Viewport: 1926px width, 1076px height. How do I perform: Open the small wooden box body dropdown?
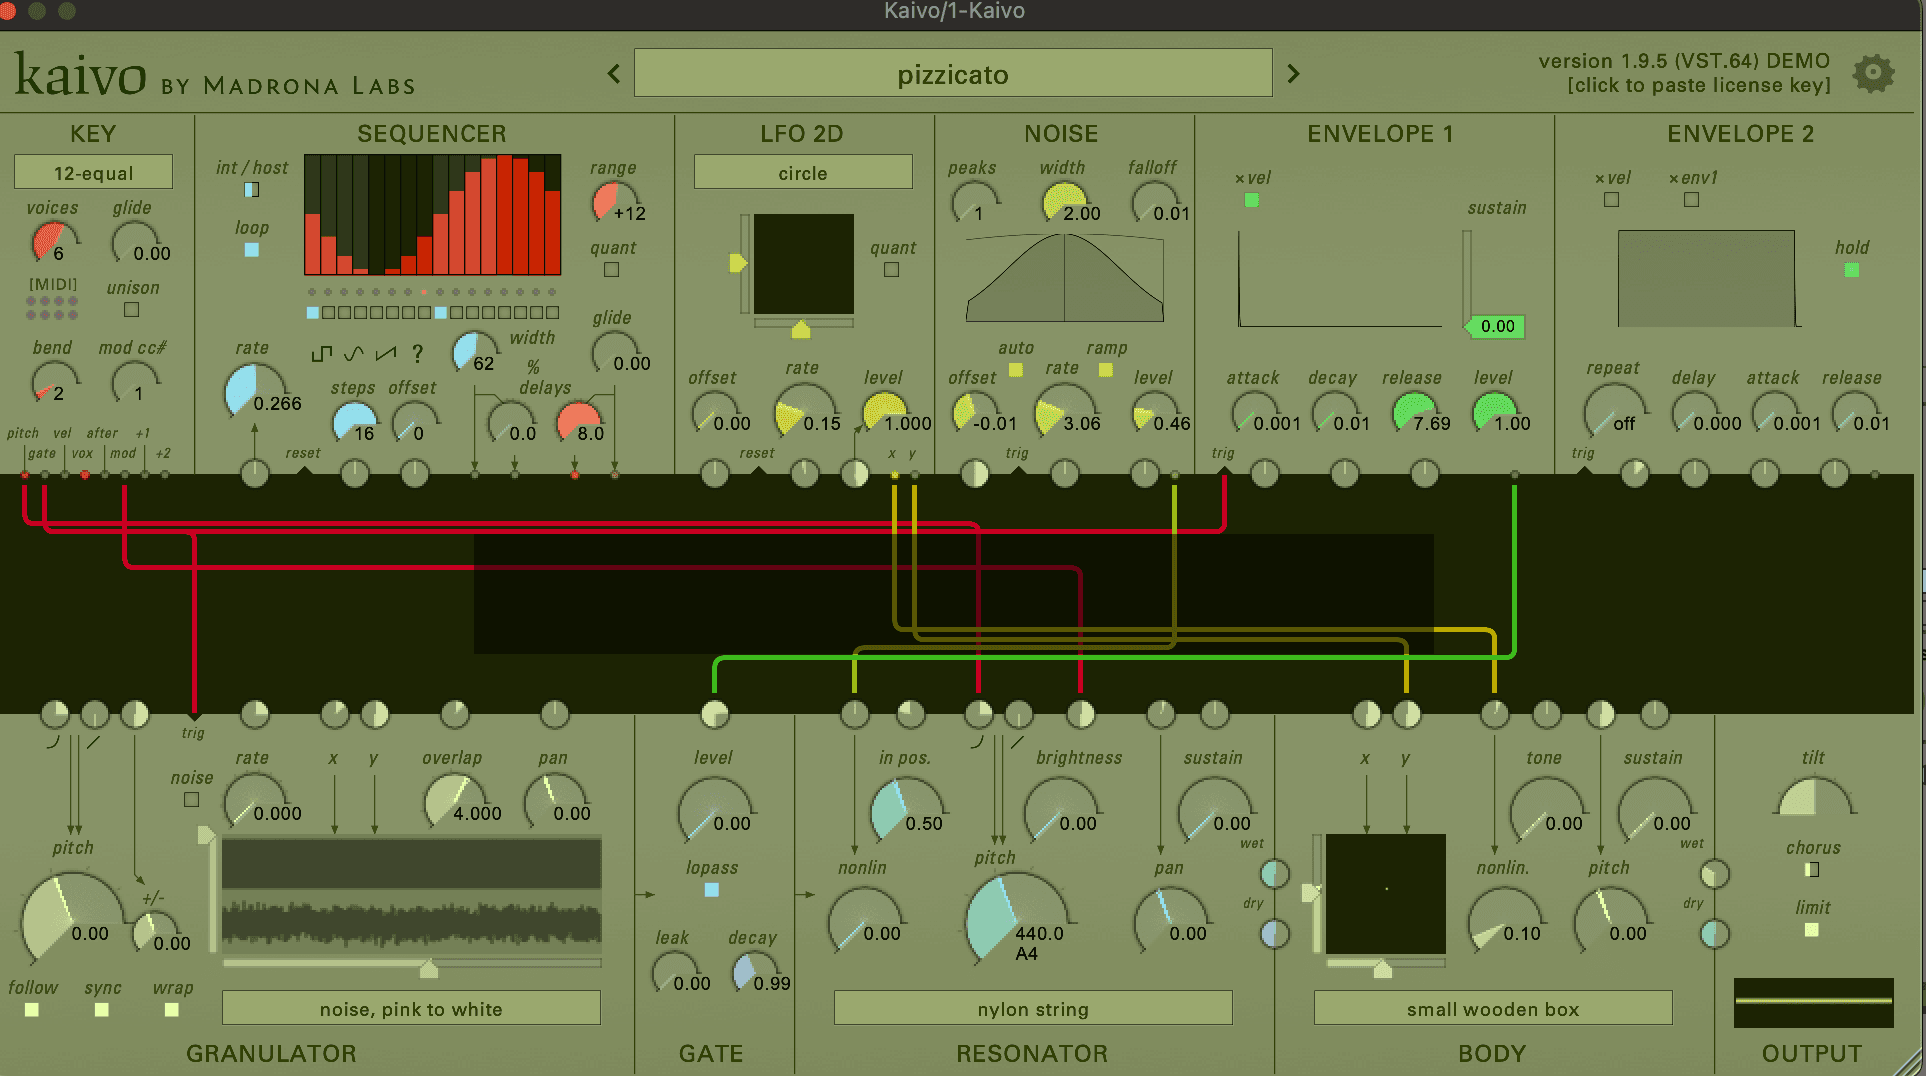point(1493,1008)
